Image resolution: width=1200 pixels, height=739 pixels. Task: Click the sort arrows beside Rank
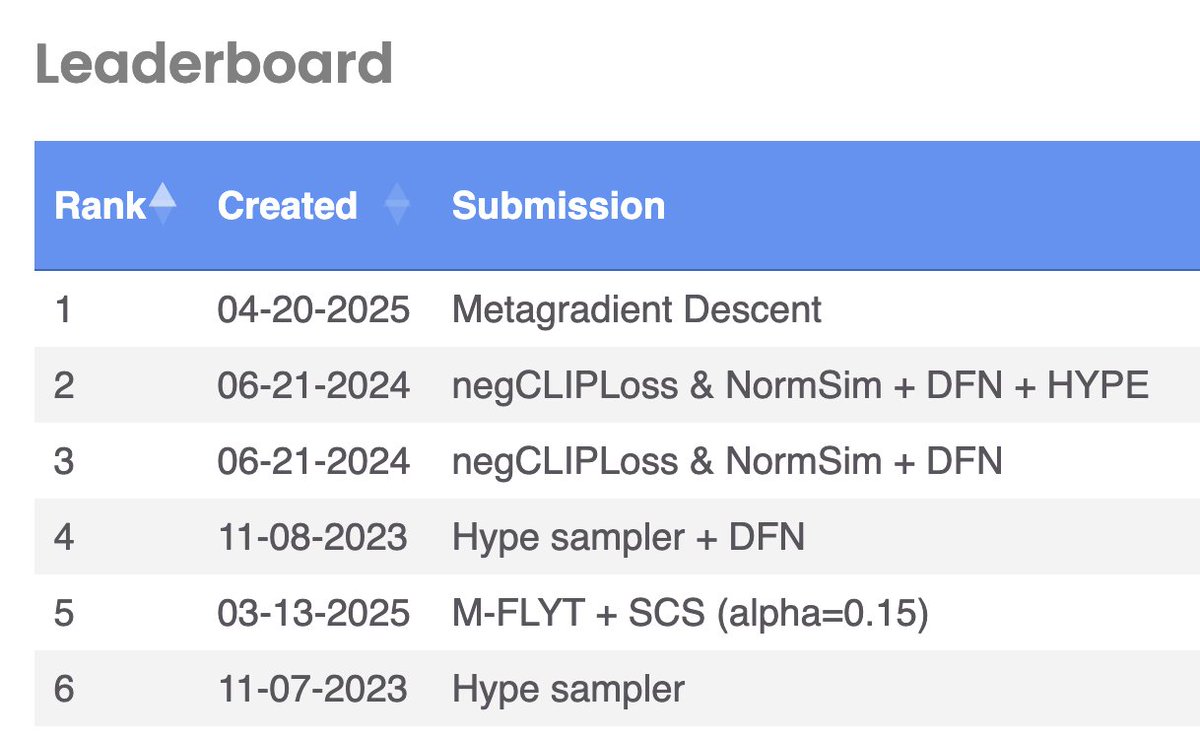[x=162, y=205]
